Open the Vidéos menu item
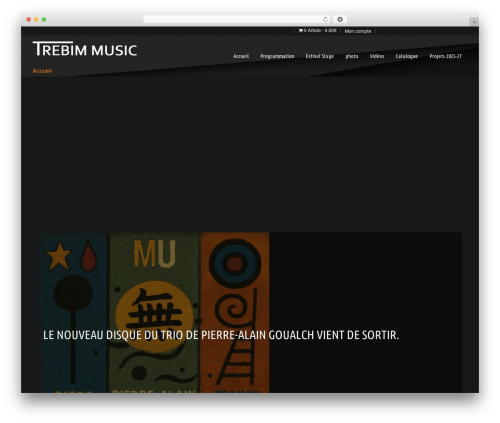 pos(377,56)
